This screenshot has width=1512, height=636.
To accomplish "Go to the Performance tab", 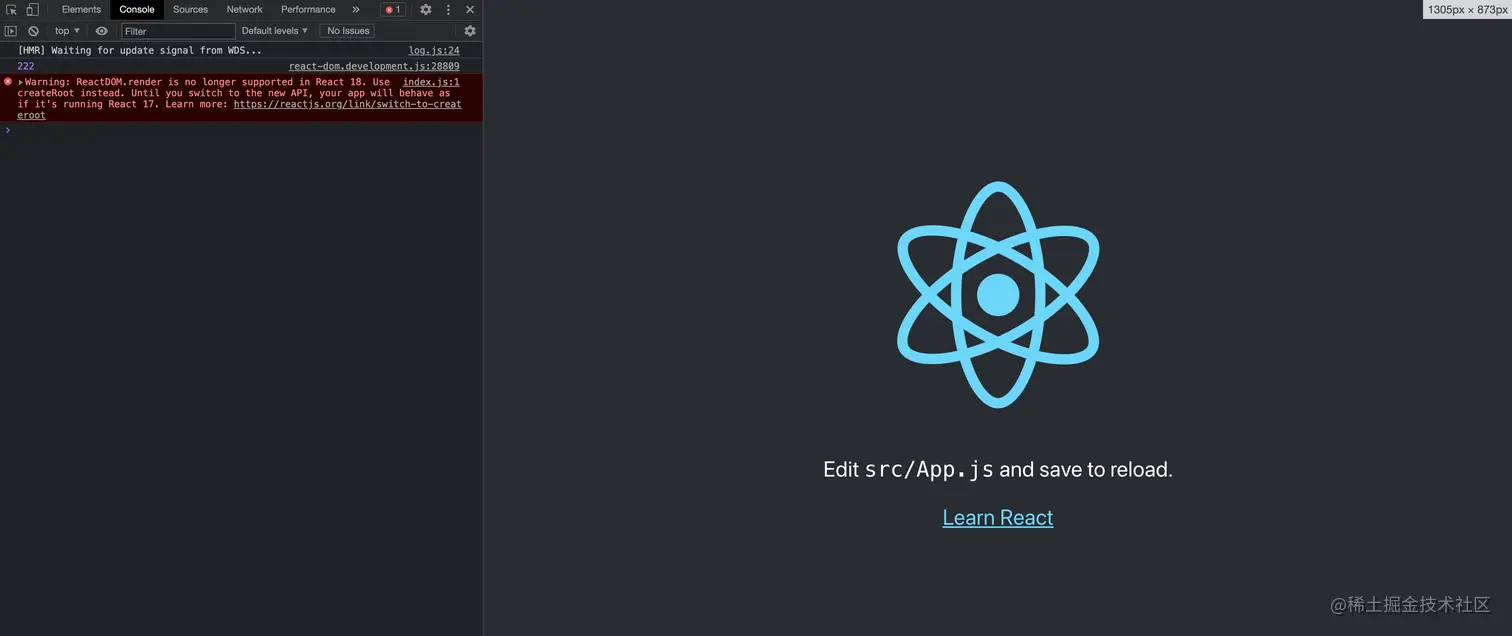I will coord(308,10).
